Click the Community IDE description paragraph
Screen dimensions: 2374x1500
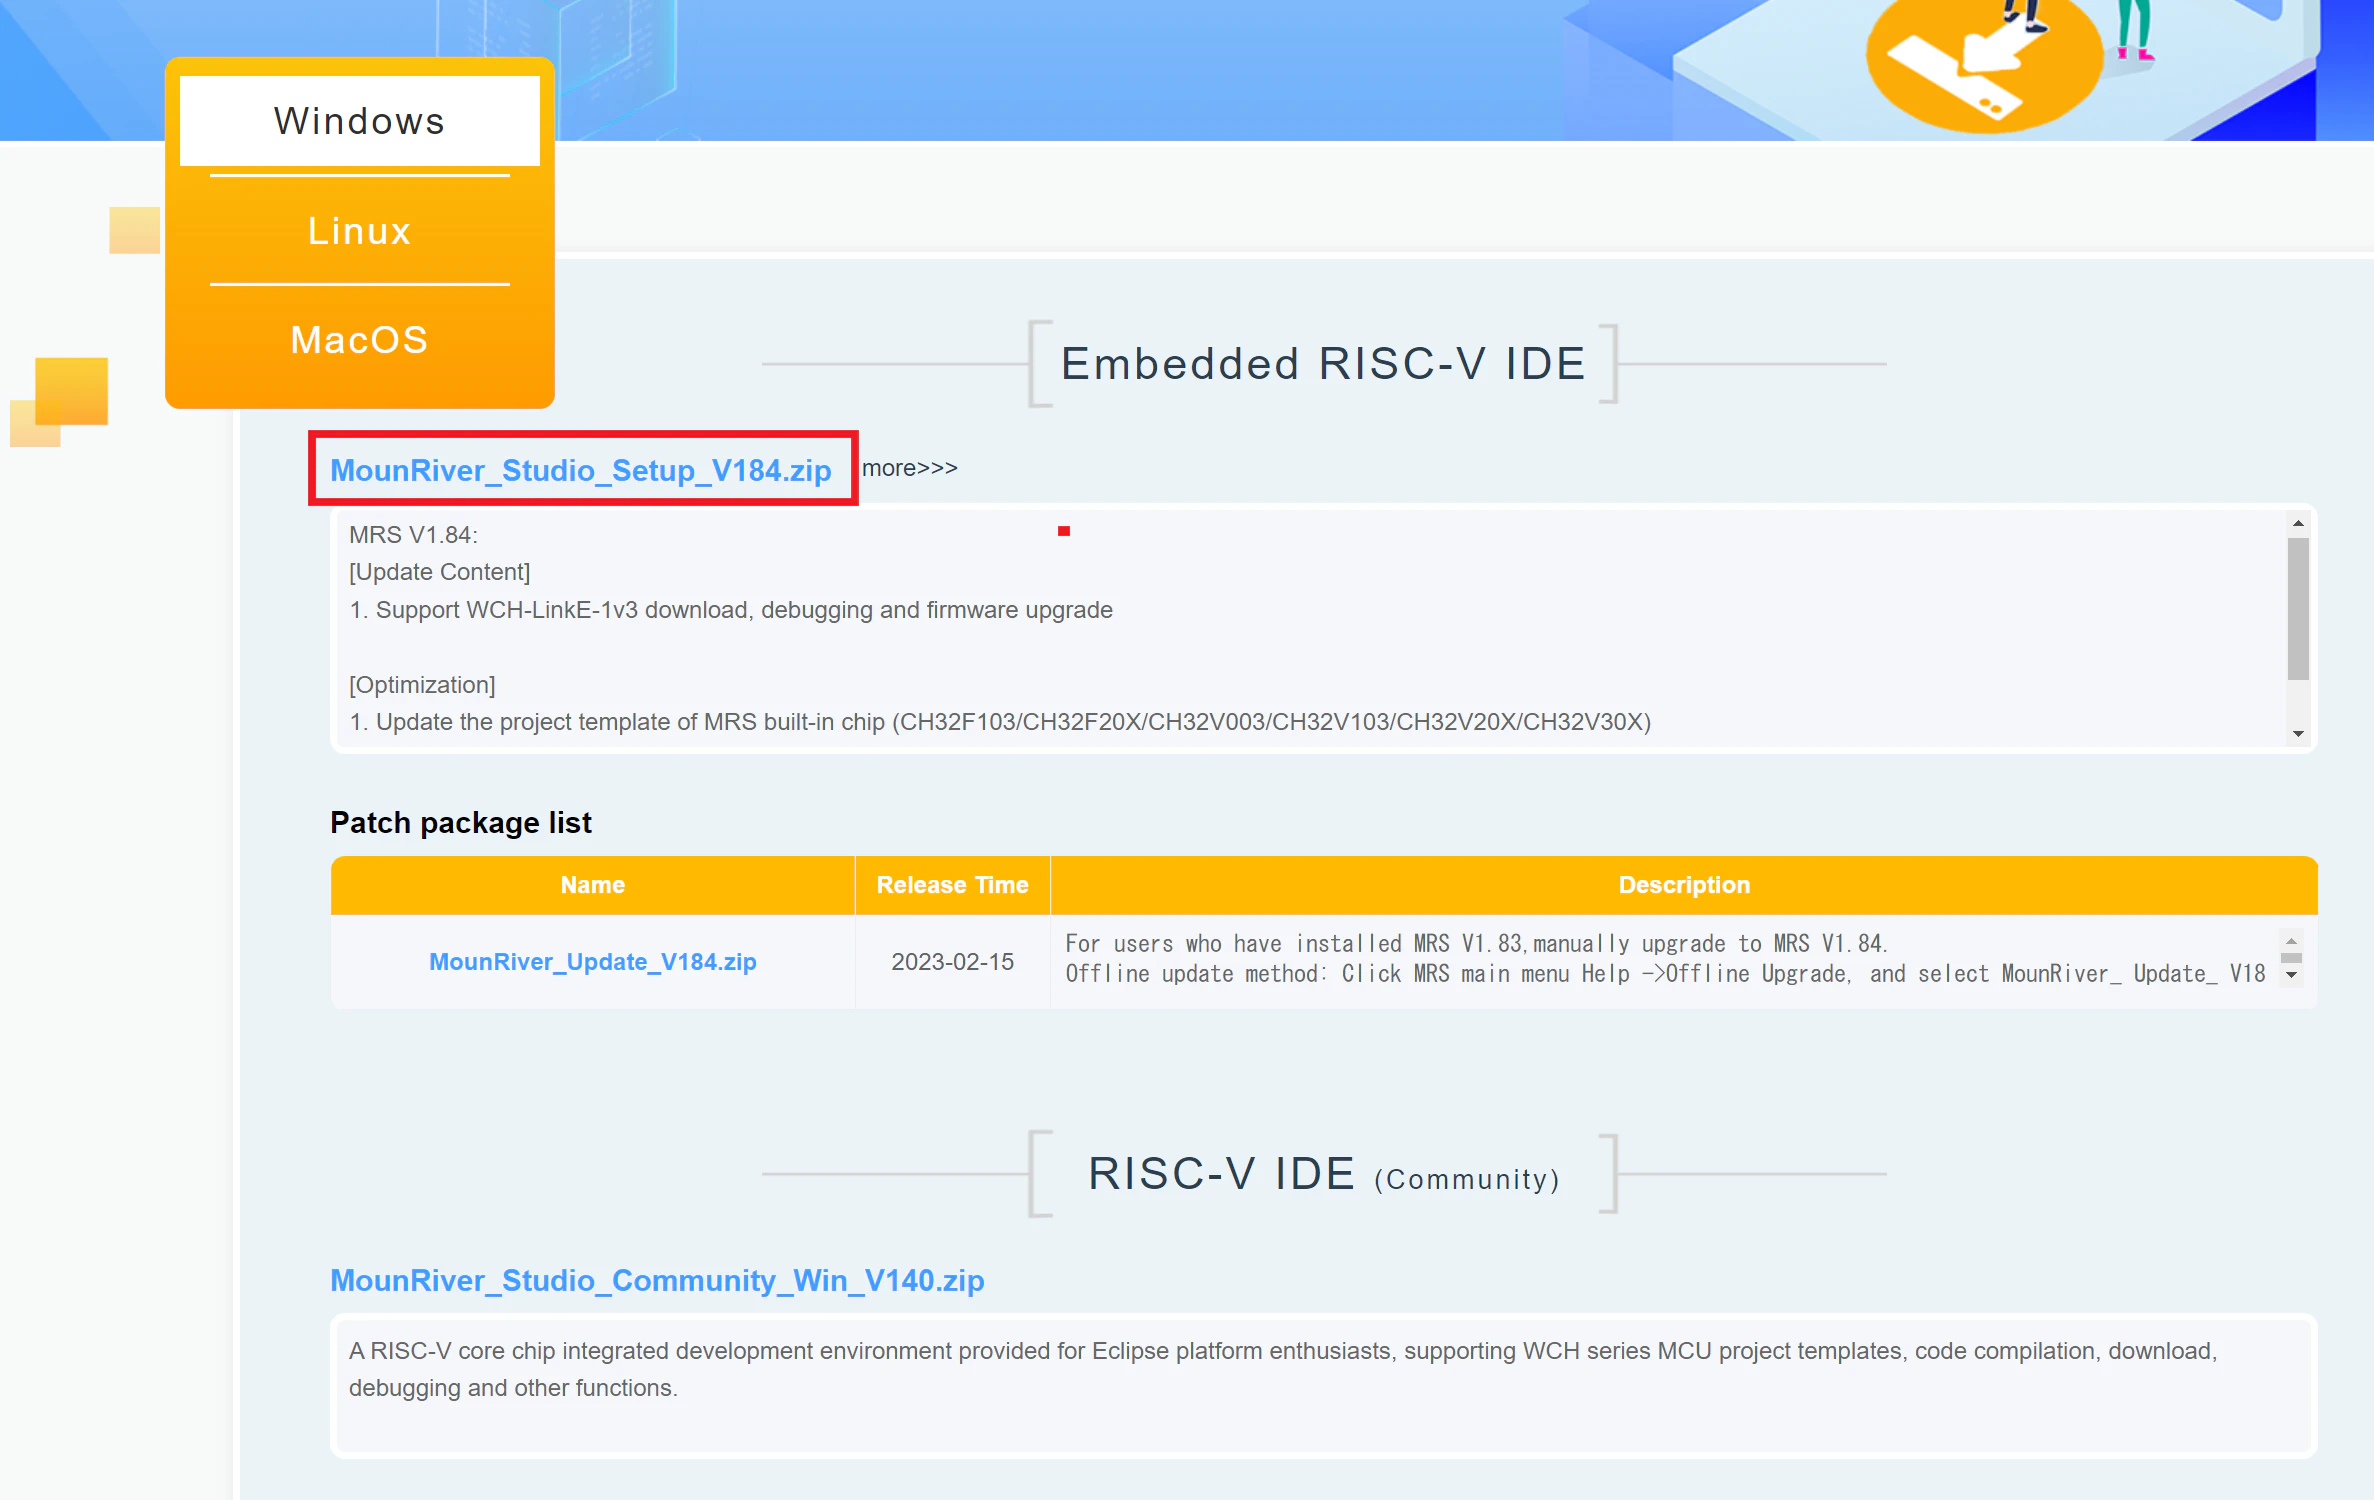click(x=1283, y=1369)
